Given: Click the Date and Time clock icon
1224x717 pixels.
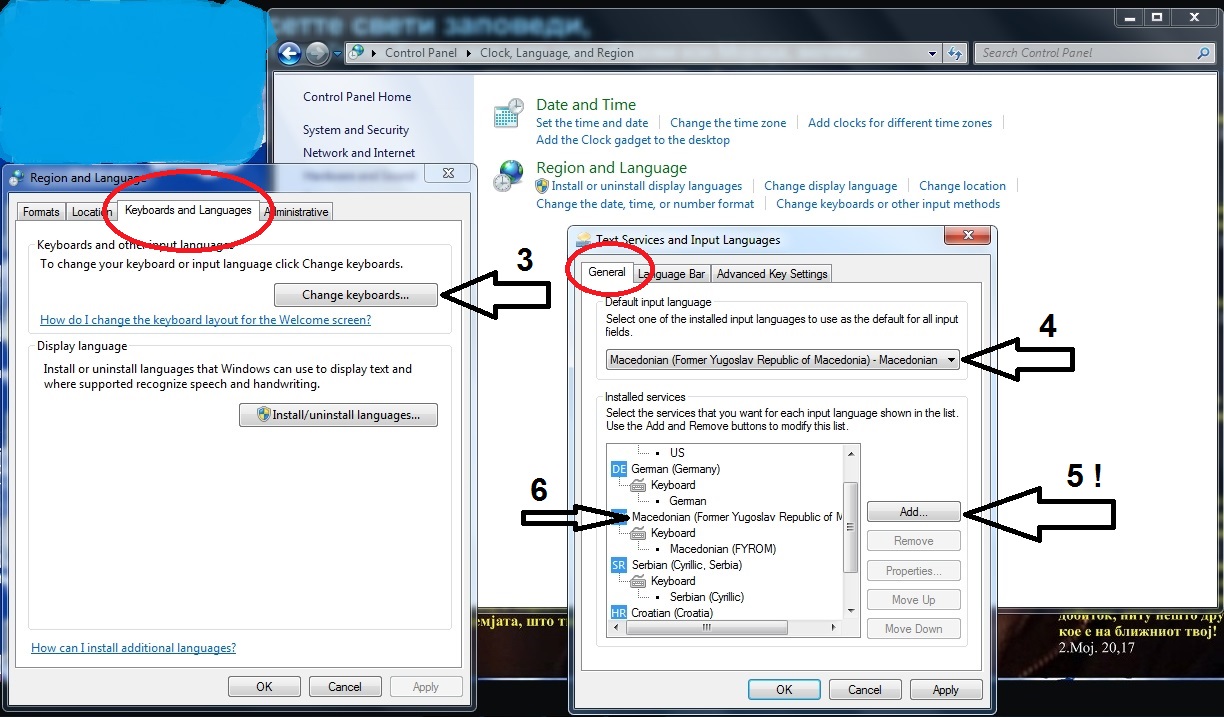Looking at the screenshot, I should [x=509, y=114].
